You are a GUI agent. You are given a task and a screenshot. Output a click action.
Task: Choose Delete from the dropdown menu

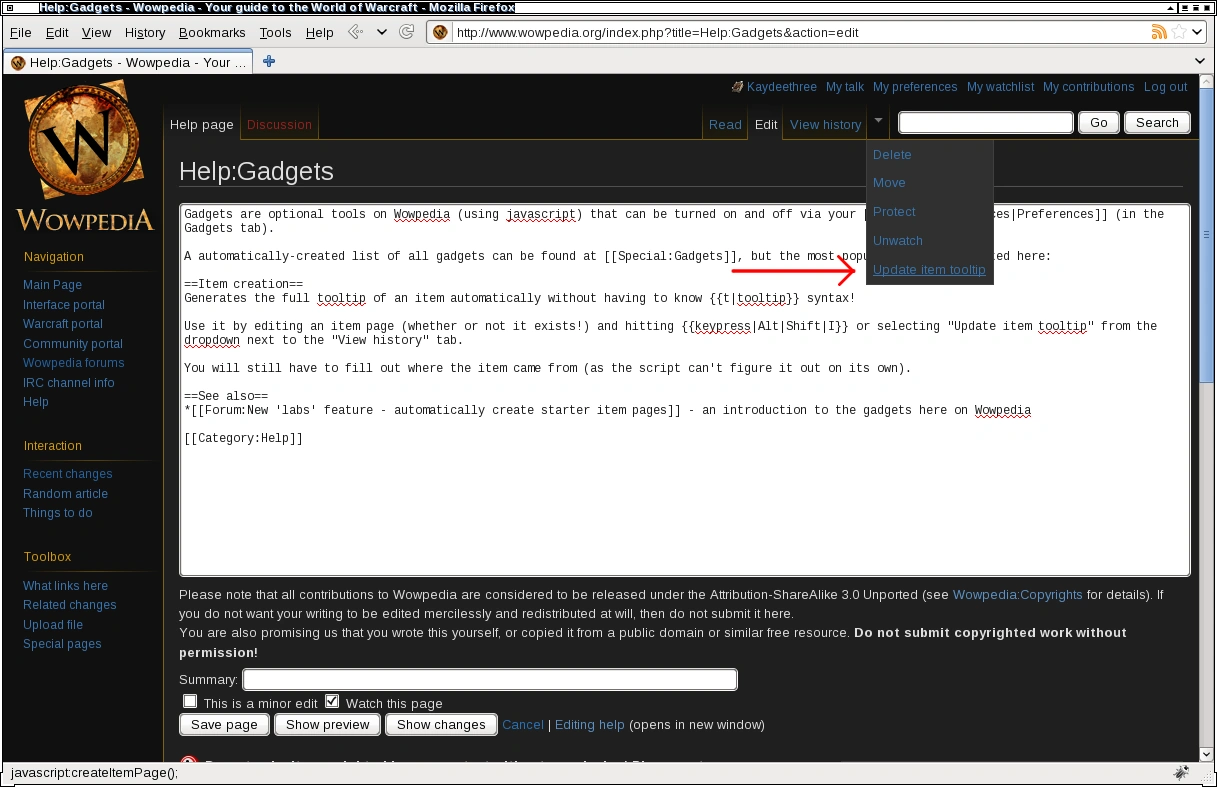point(892,154)
